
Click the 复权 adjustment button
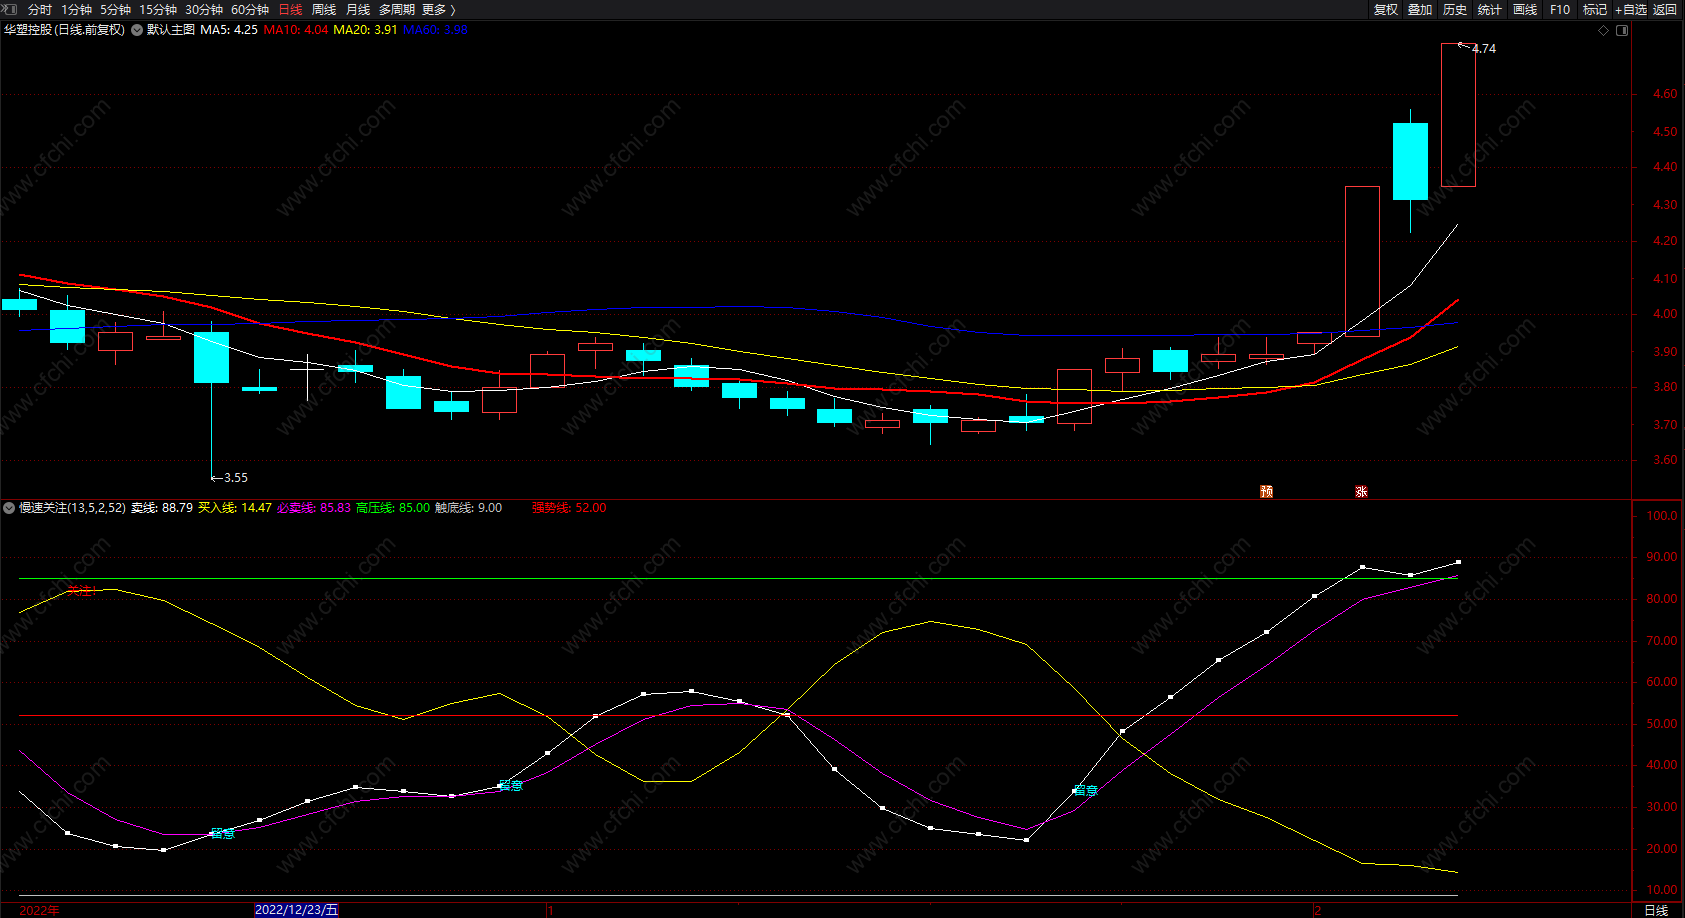(x=1386, y=9)
